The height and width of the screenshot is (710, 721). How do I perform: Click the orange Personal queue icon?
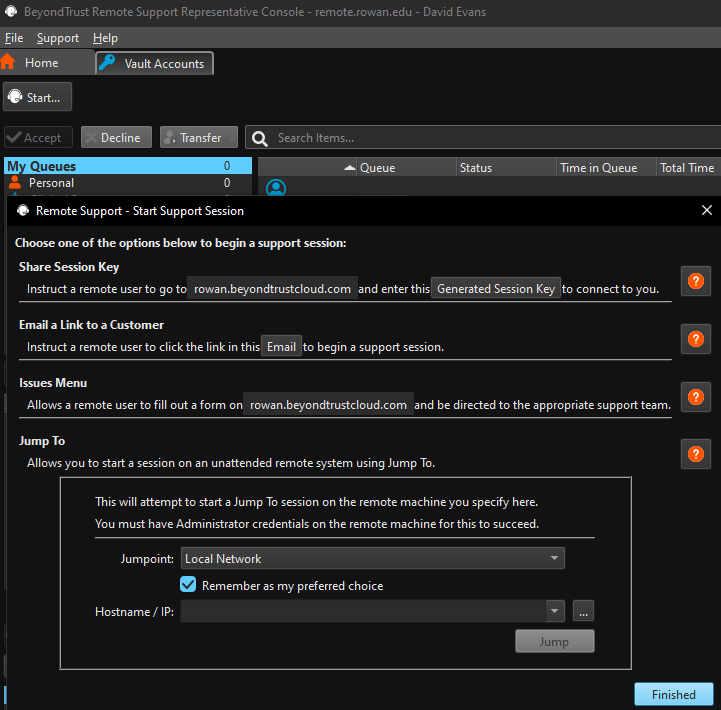click(15, 183)
